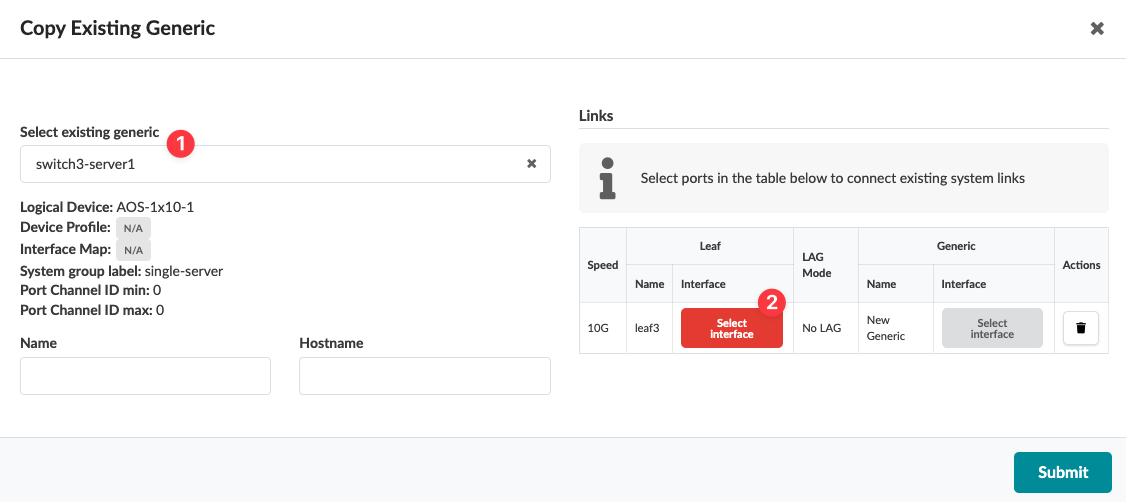1126x502 pixels.
Task: Click the info icon in Links notice
Action: (x=607, y=178)
